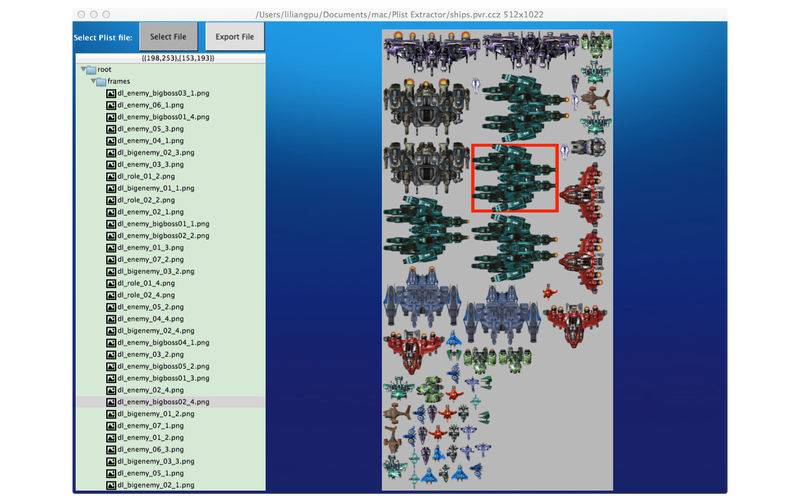The width and height of the screenshot is (800, 500).
Task: Click image icon of dl_enemy_bigboss01_4.png
Action: [111, 117]
